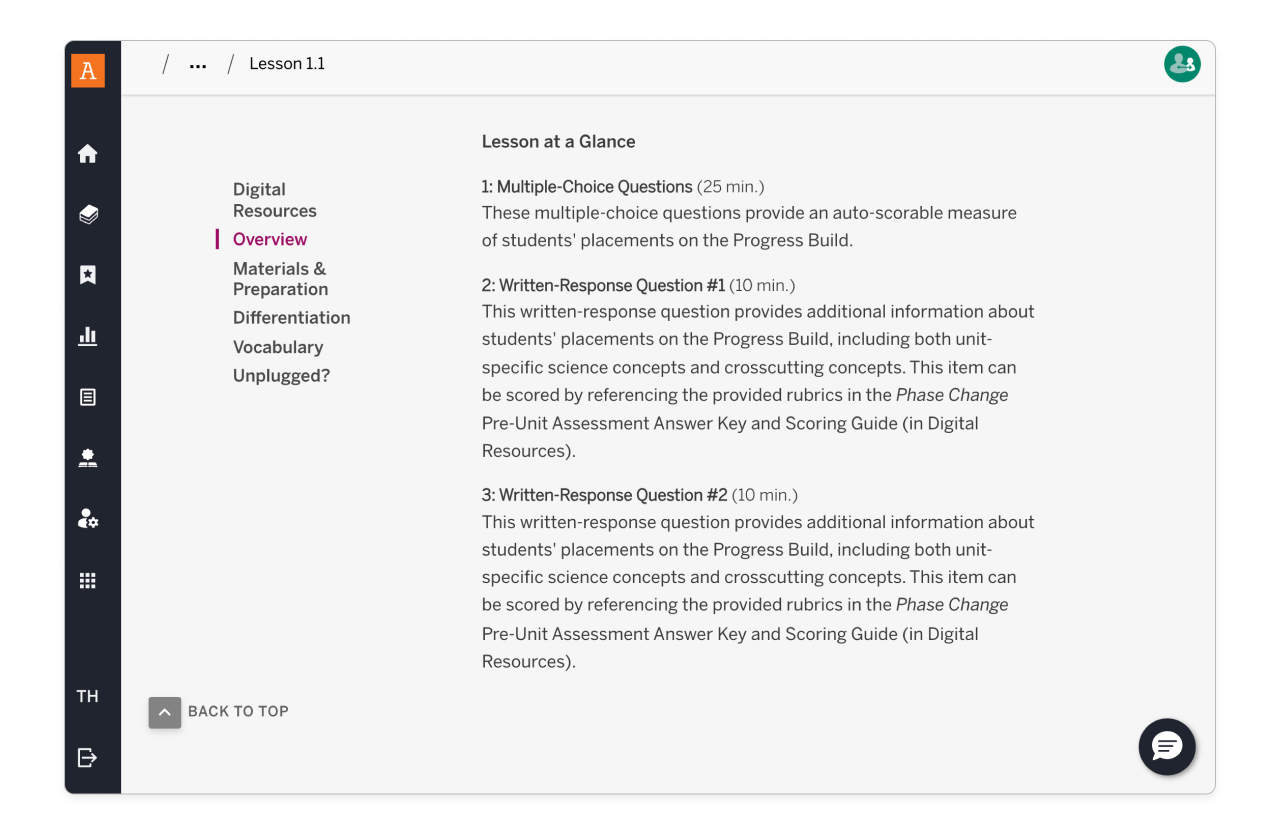Click the account settings person icon
The height and width of the screenshot is (836, 1280).
pyautogui.click(x=88, y=518)
